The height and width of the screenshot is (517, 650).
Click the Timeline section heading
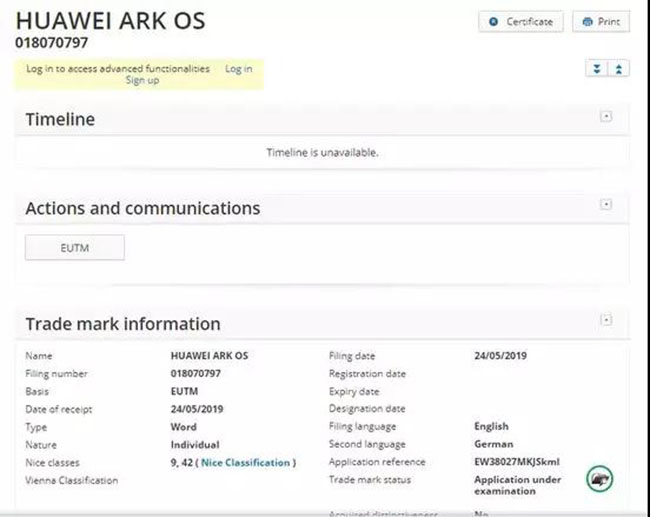tap(60, 120)
